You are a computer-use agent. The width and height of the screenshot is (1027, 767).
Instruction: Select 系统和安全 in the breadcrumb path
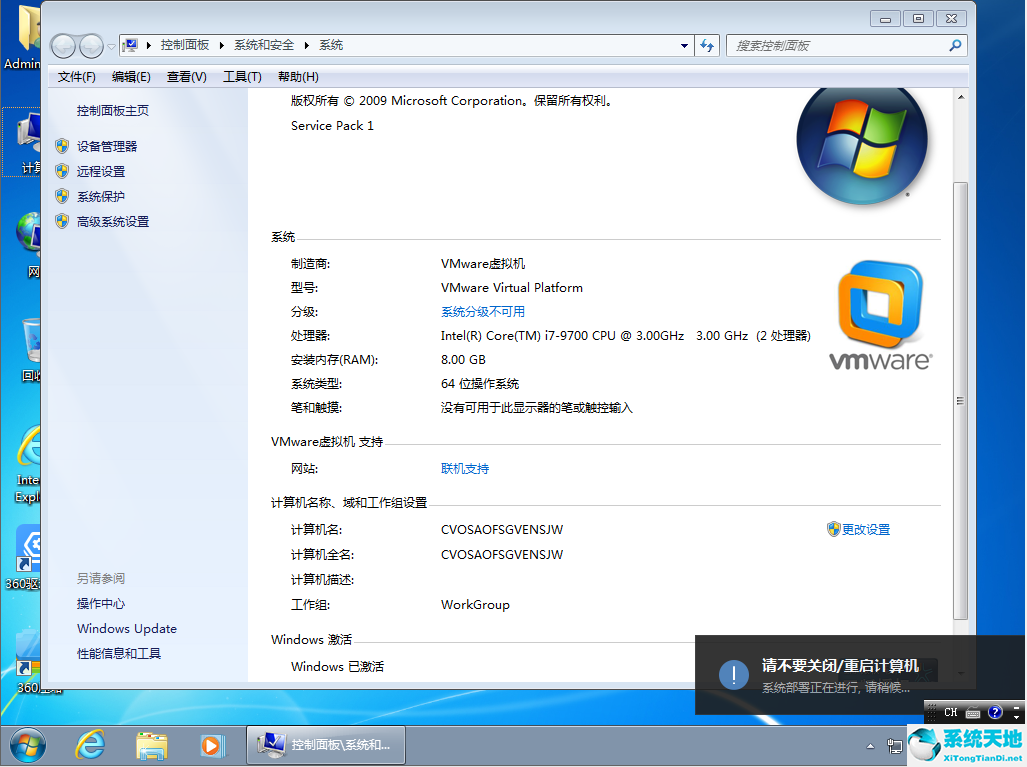(264, 45)
